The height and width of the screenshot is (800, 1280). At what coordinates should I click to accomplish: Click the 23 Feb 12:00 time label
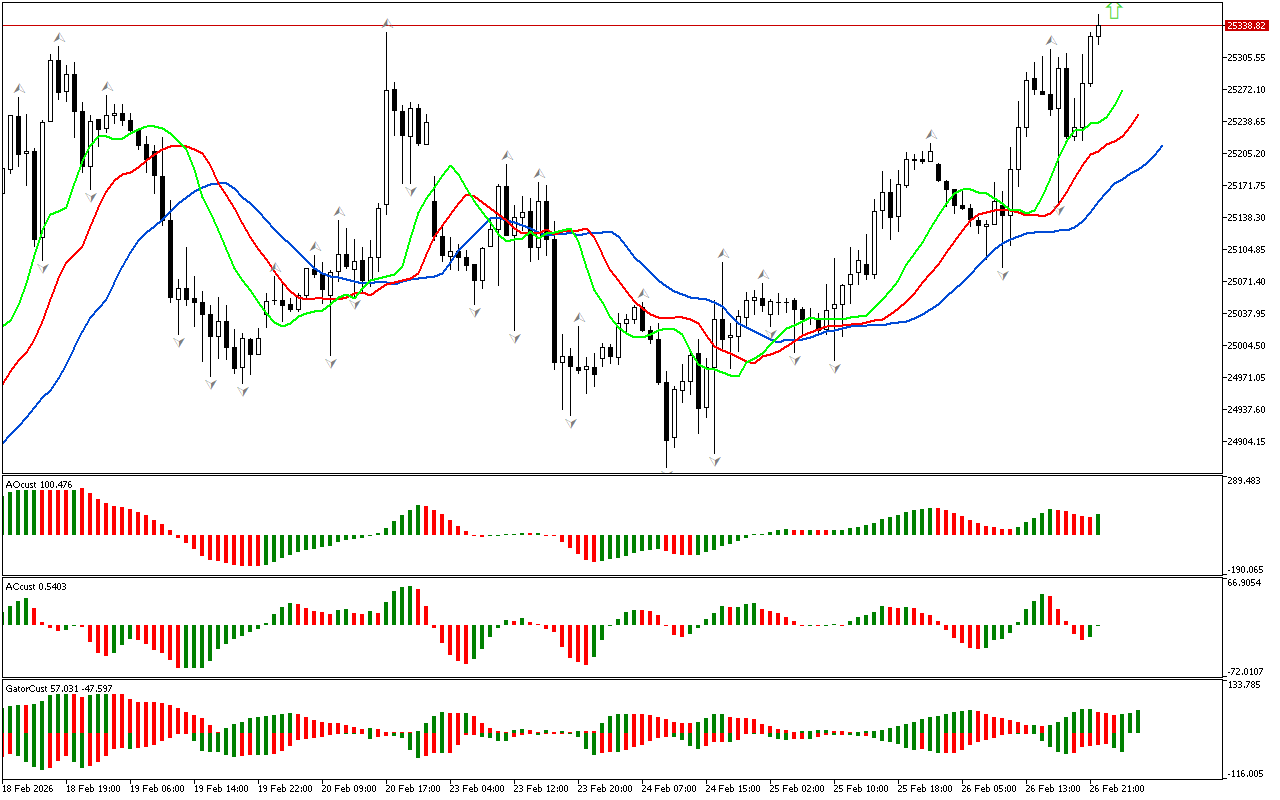click(x=541, y=788)
